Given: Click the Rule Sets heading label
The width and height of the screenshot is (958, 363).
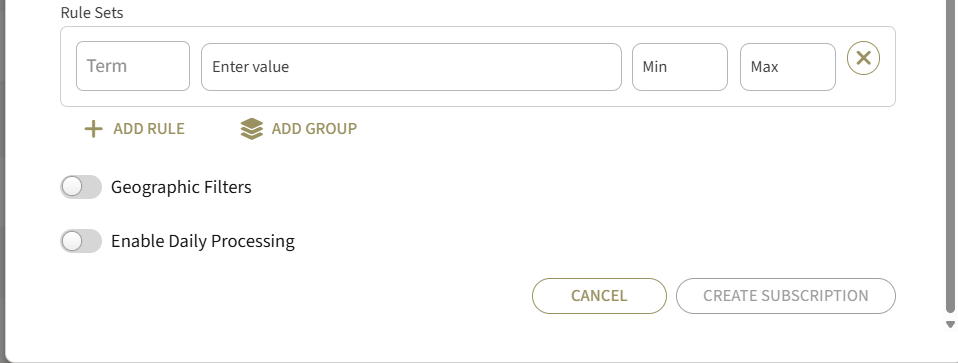Looking at the screenshot, I should (92, 13).
